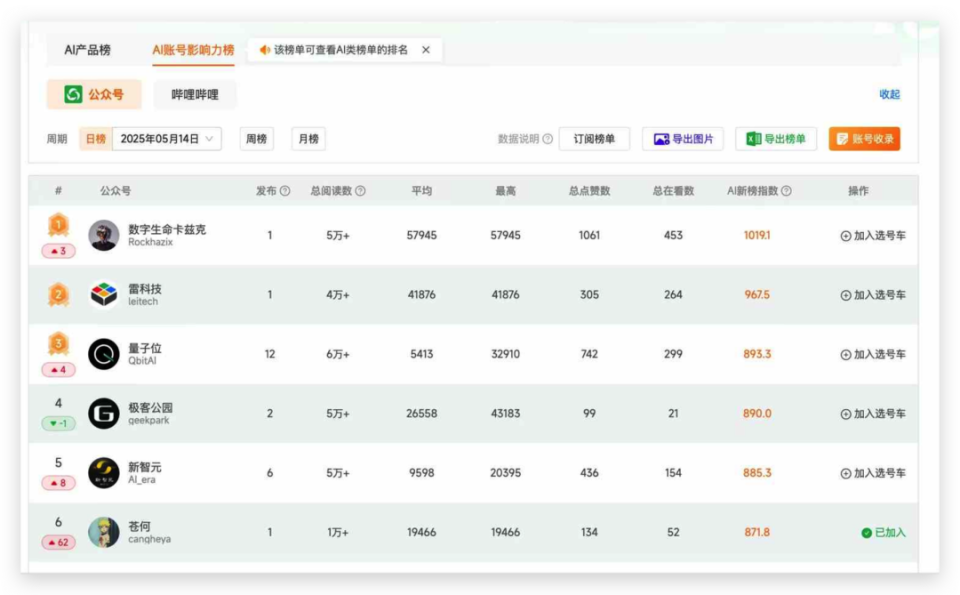
Task: Click the 871.8 index value
Action: [757, 533]
